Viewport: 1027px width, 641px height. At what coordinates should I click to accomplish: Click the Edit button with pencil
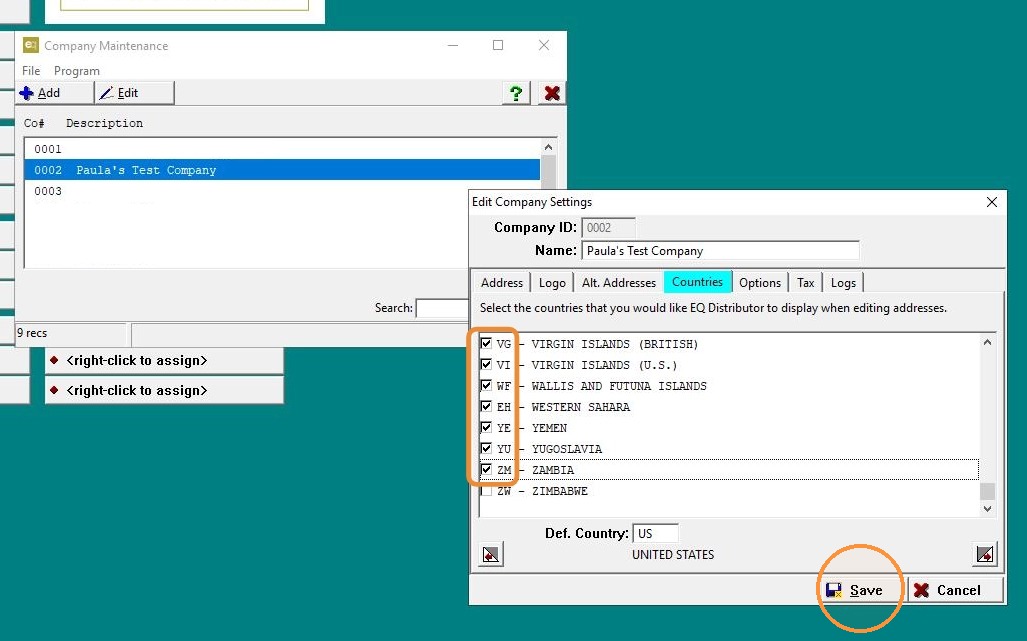click(x=135, y=93)
